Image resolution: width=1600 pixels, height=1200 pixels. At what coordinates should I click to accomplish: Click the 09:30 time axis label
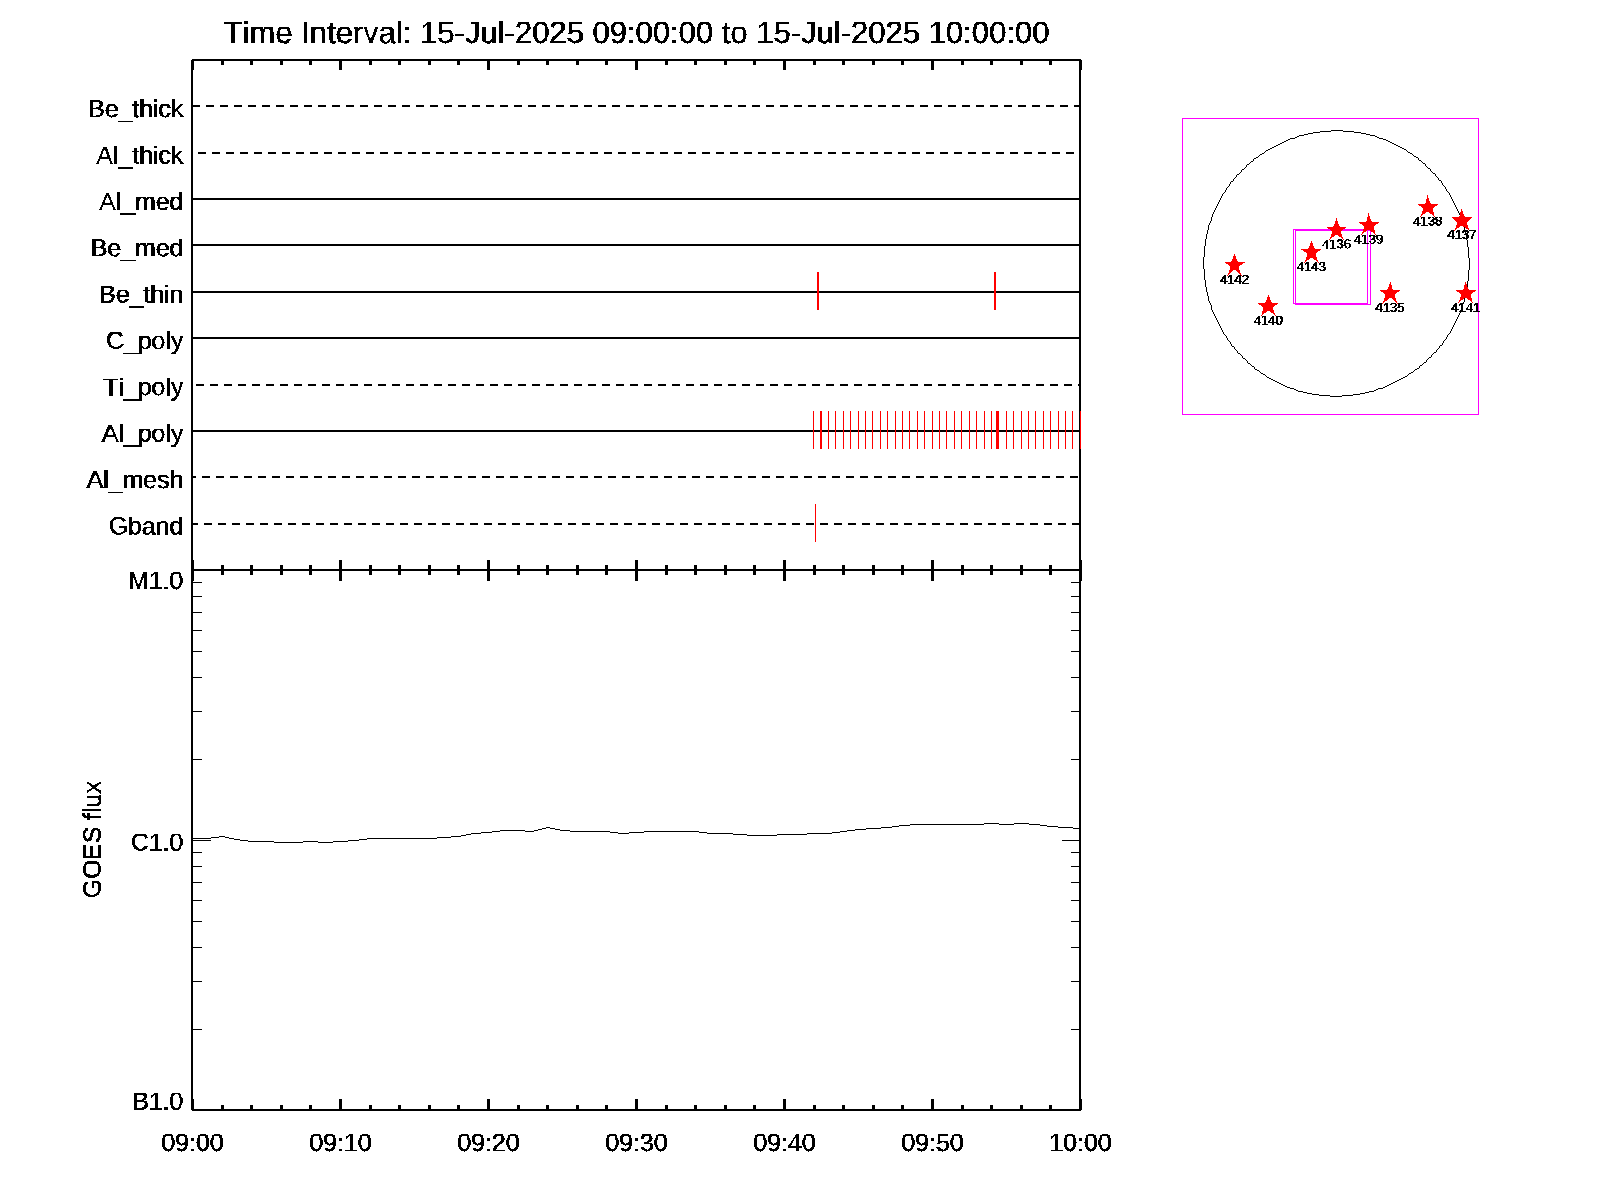coord(636,1143)
